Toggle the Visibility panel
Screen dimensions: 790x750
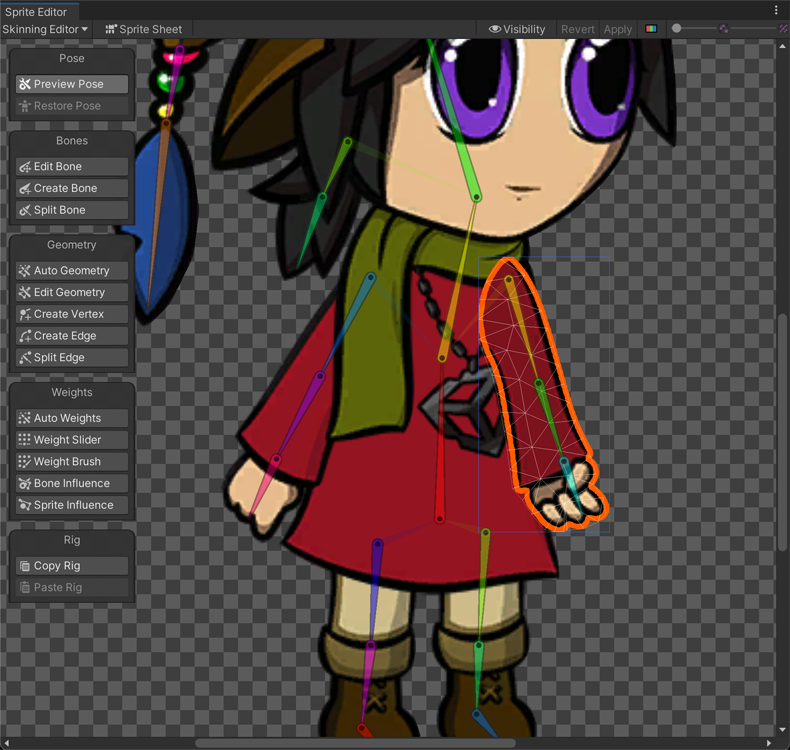516,29
